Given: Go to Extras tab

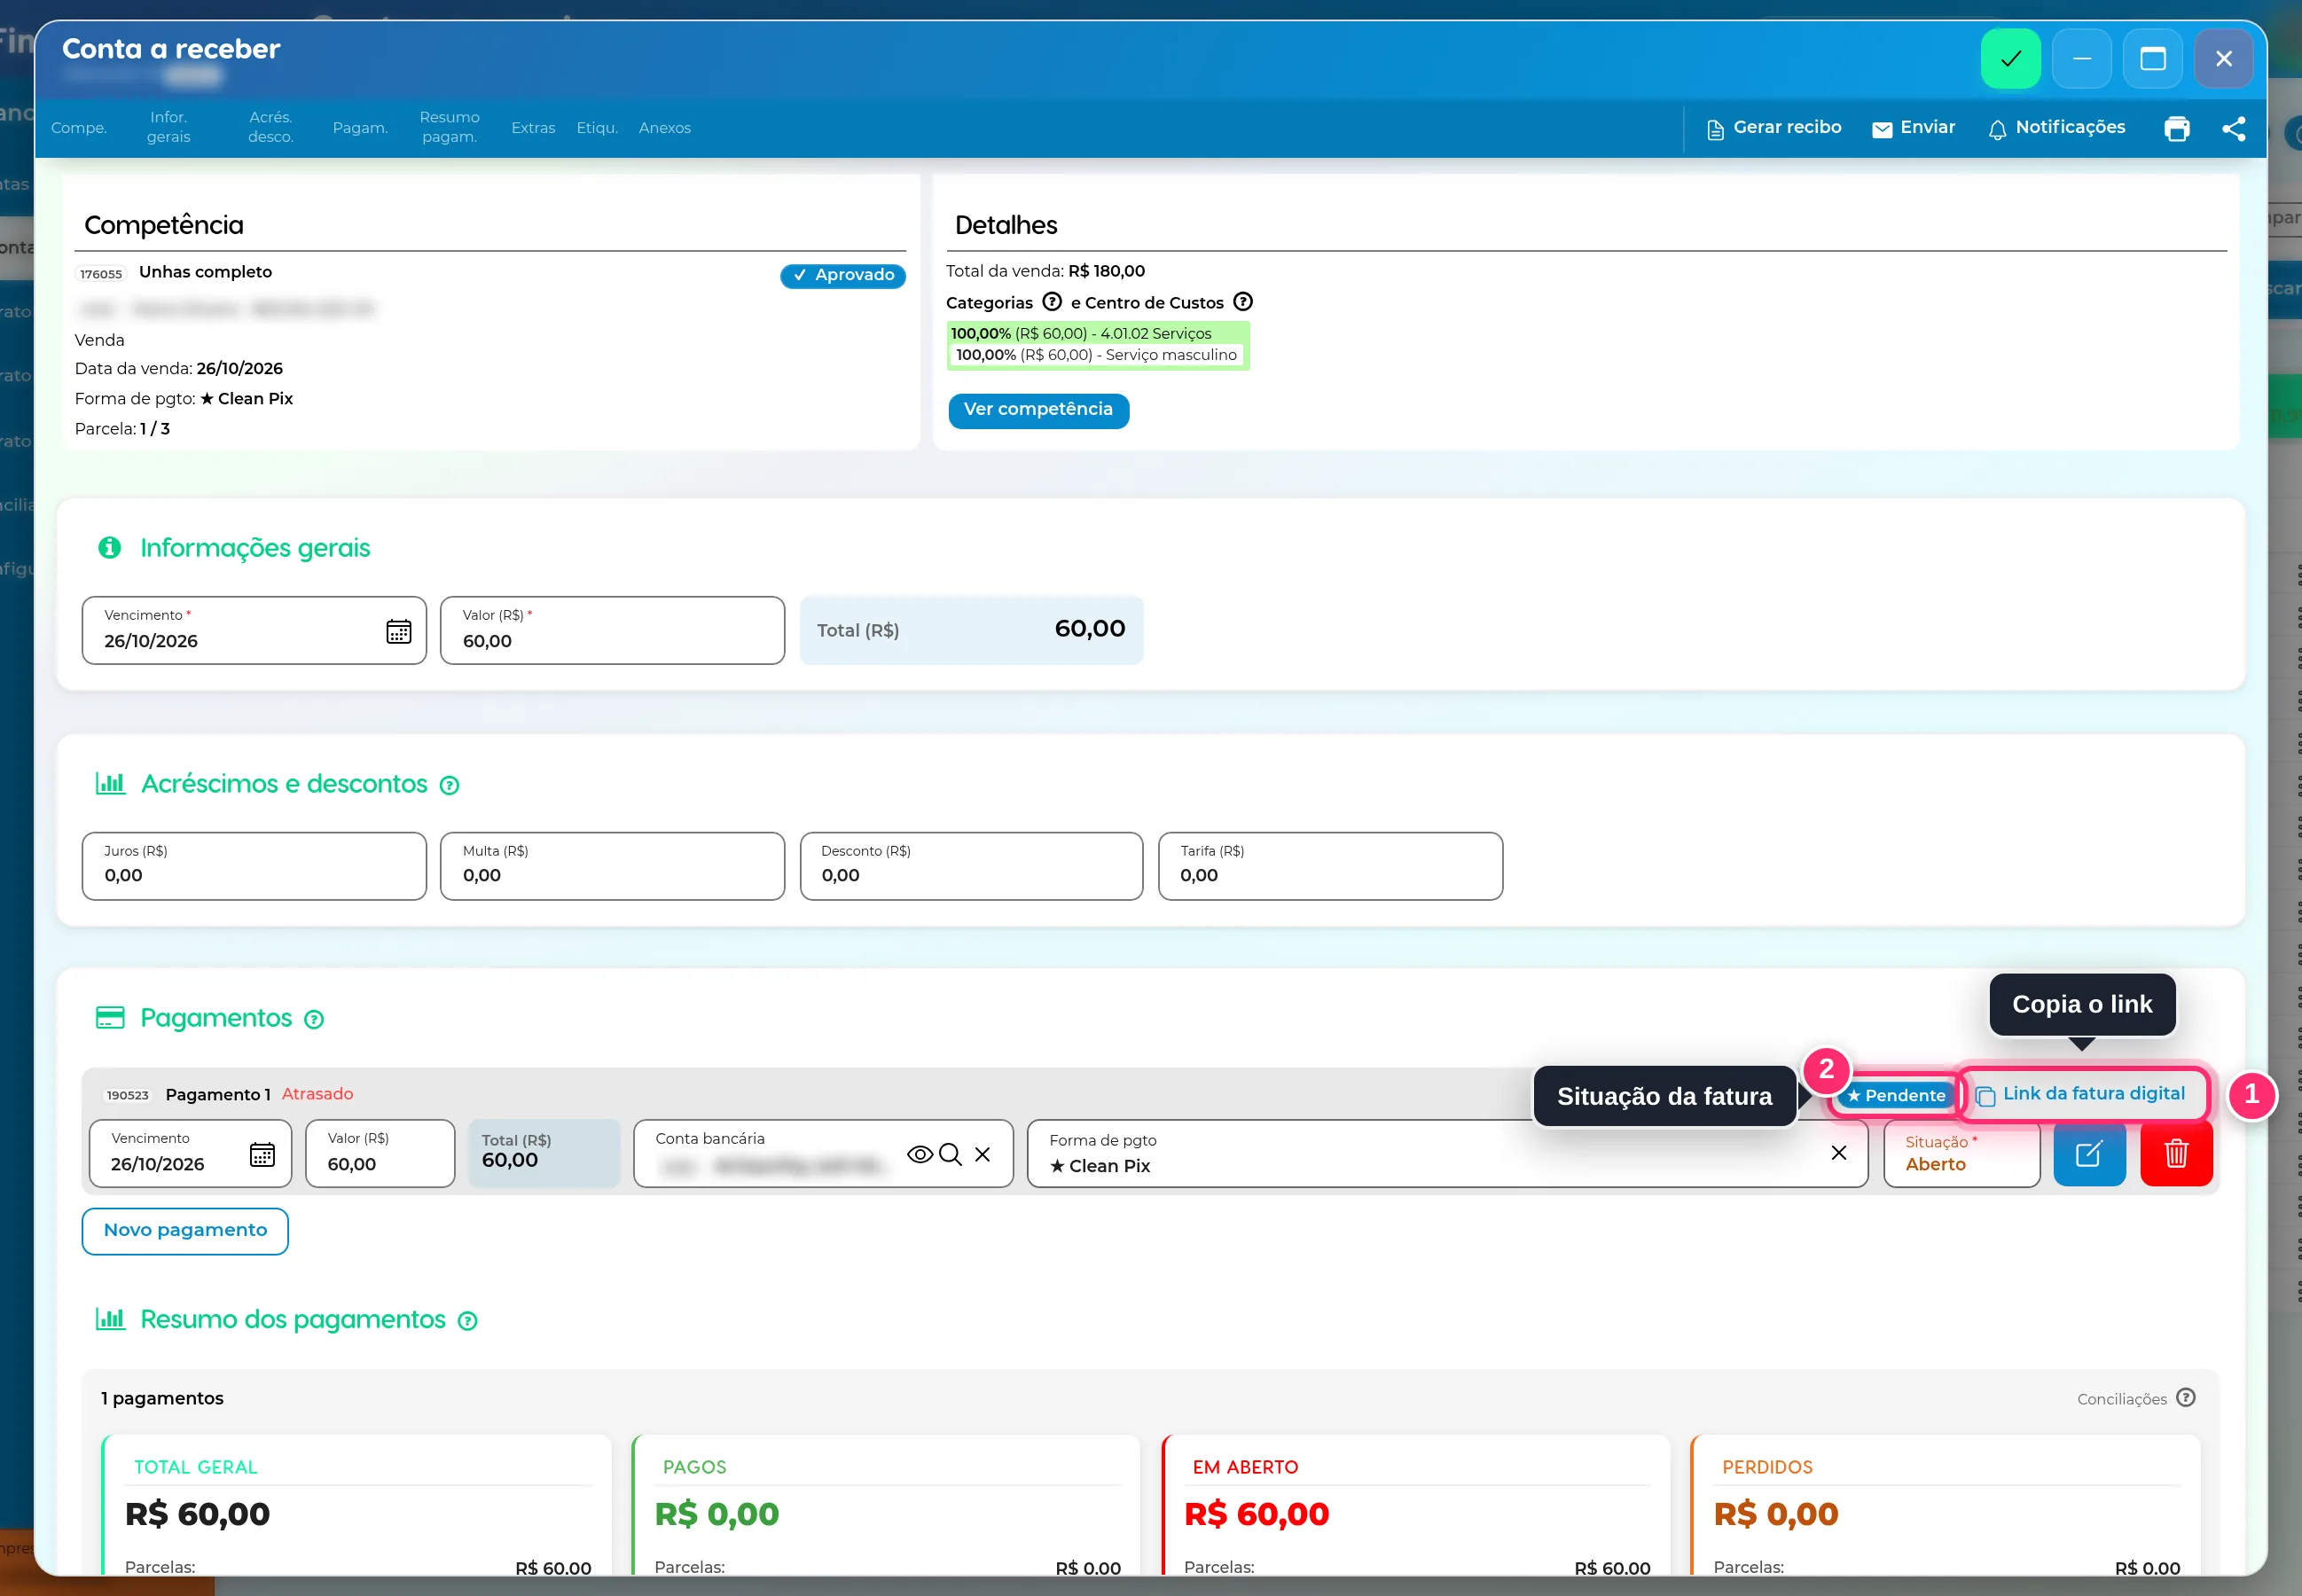Looking at the screenshot, I should [533, 128].
